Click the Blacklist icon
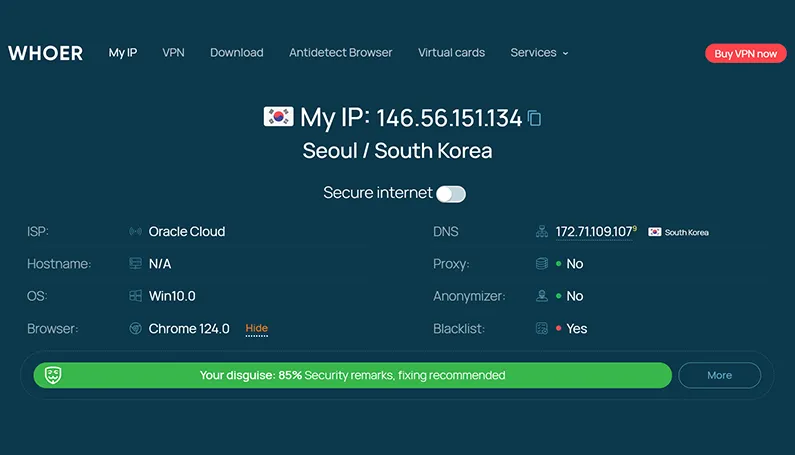 pos(542,328)
